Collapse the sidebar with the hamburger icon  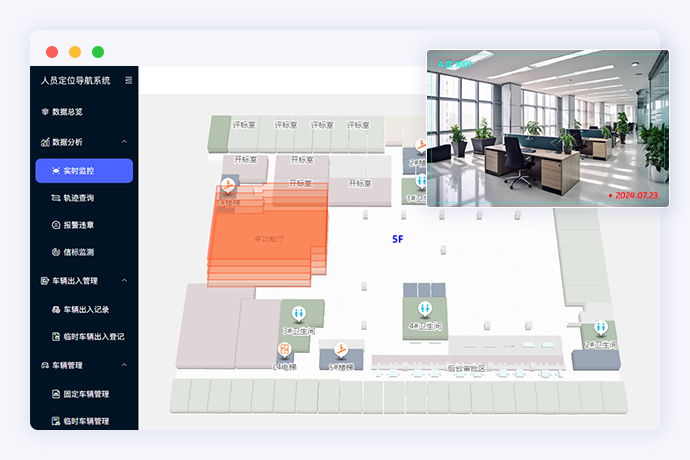point(128,80)
